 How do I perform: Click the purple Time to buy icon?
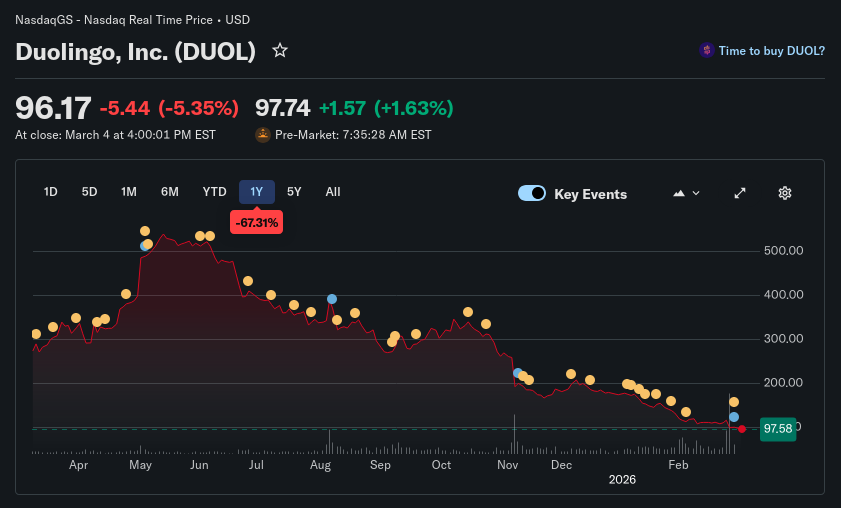tap(707, 50)
